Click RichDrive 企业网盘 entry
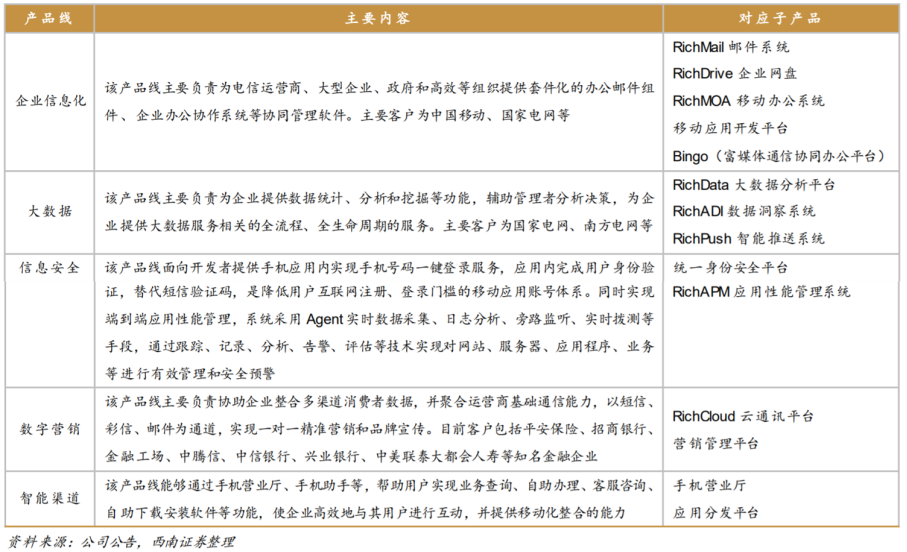The image size is (907, 552). pos(735,73)
